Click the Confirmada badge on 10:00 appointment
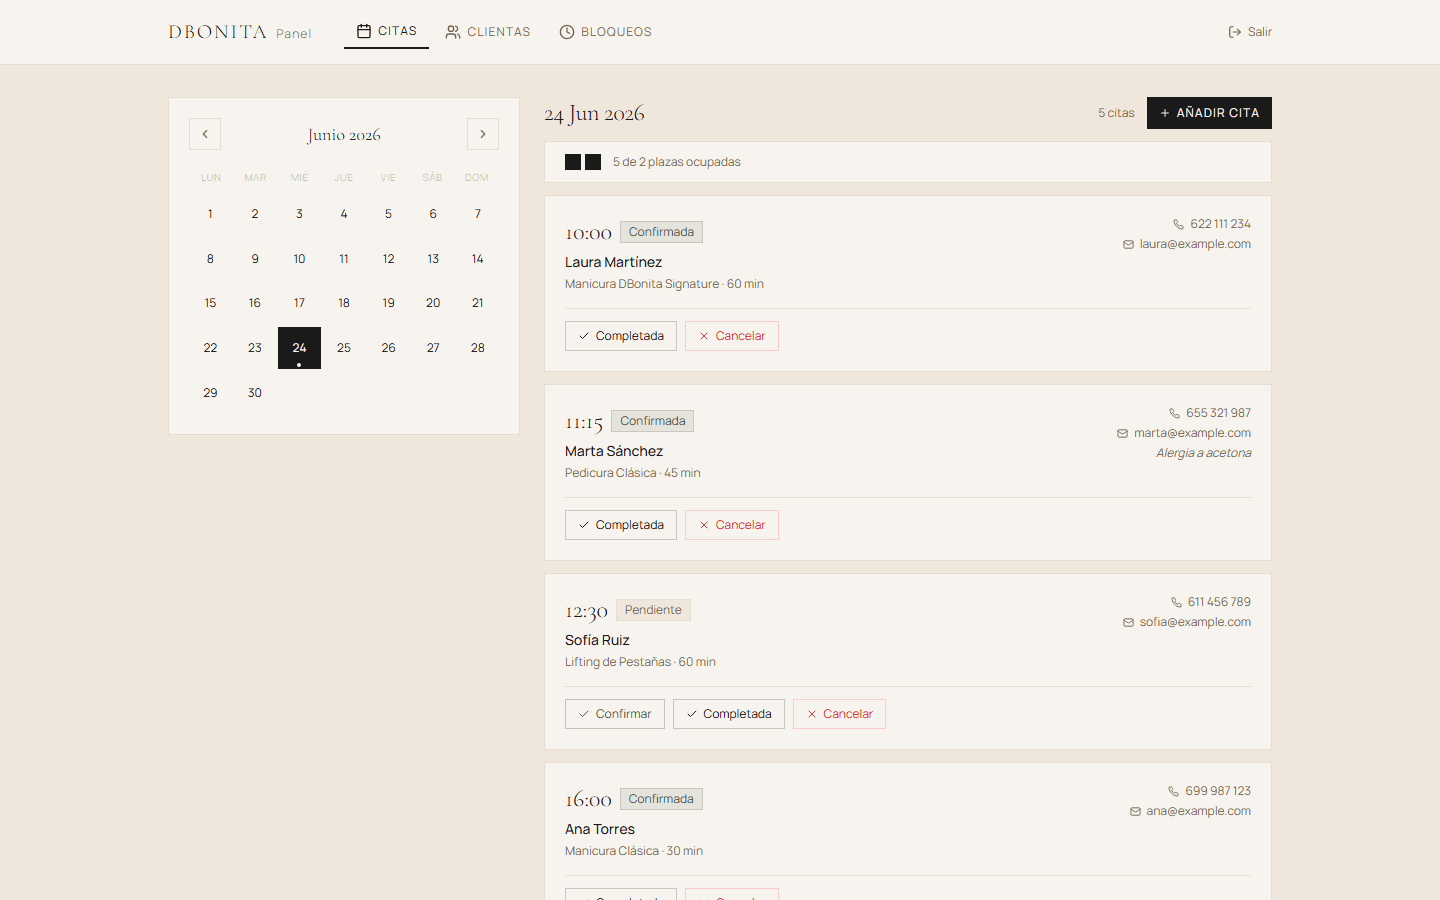Viewport: 1440px width, 900px height. (x=661, y=232)
